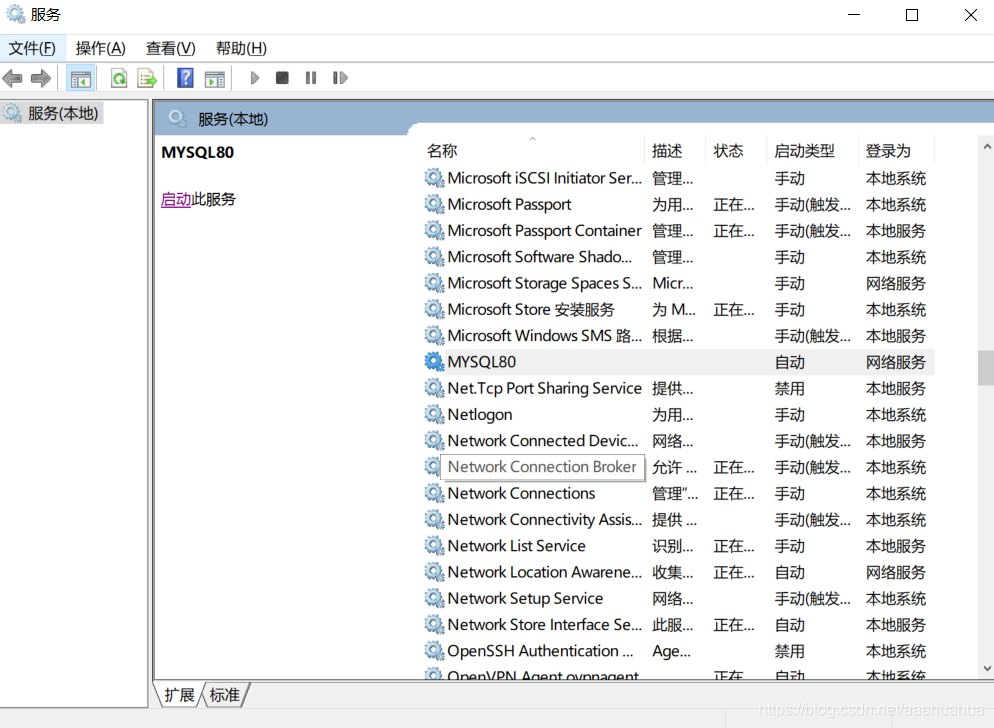Switch to the 标准 tab

(225, 695)
